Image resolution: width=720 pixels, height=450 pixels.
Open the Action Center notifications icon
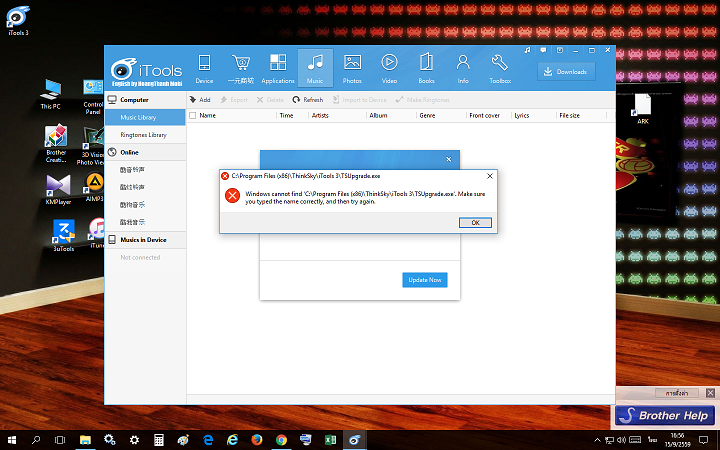tap(703, 440)
